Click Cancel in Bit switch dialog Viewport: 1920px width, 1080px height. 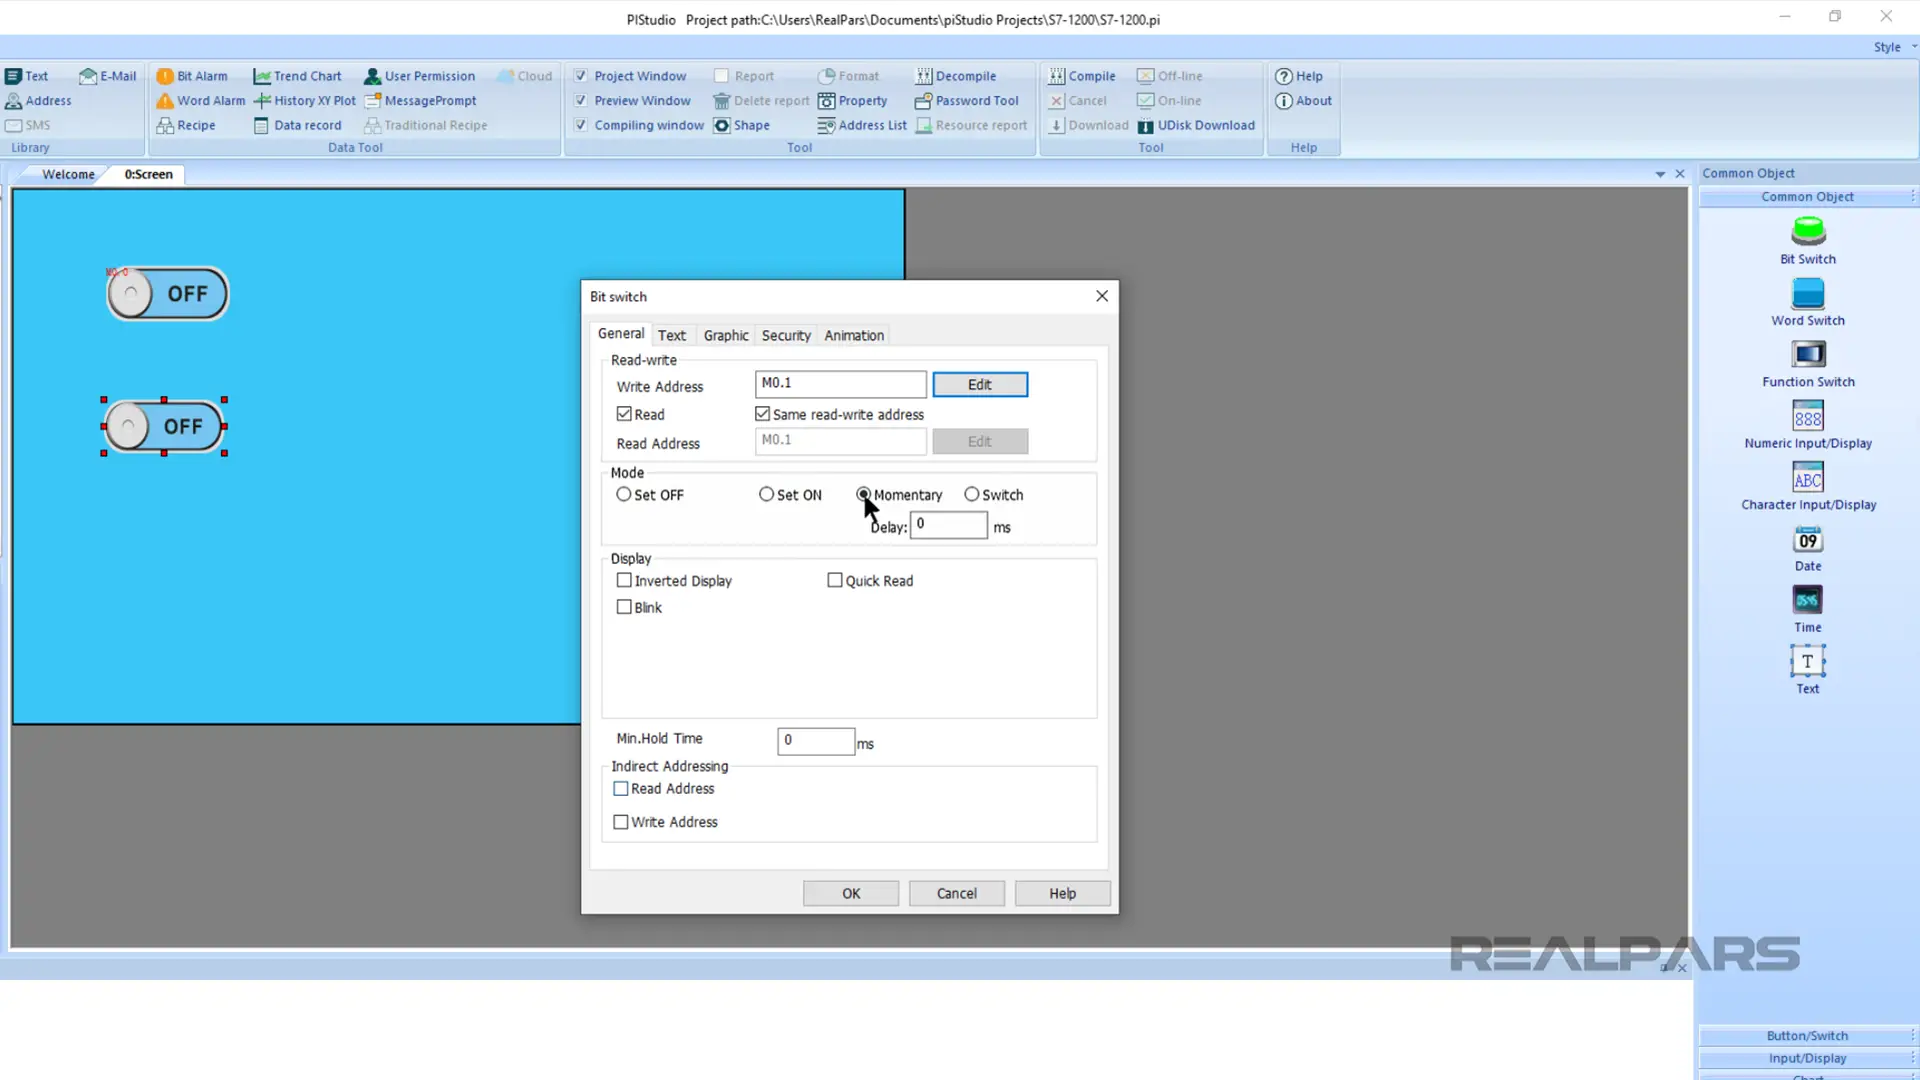point(957,893)
